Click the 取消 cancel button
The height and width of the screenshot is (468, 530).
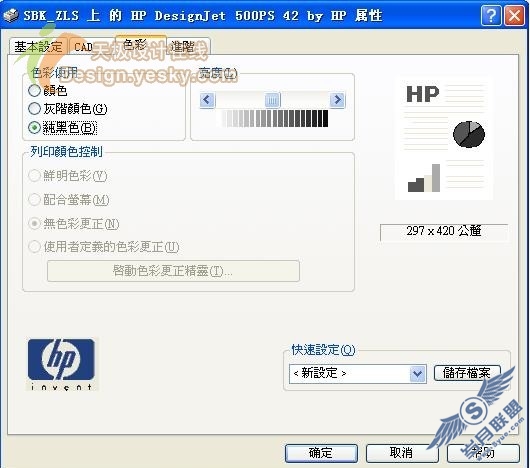pos(402,453)
